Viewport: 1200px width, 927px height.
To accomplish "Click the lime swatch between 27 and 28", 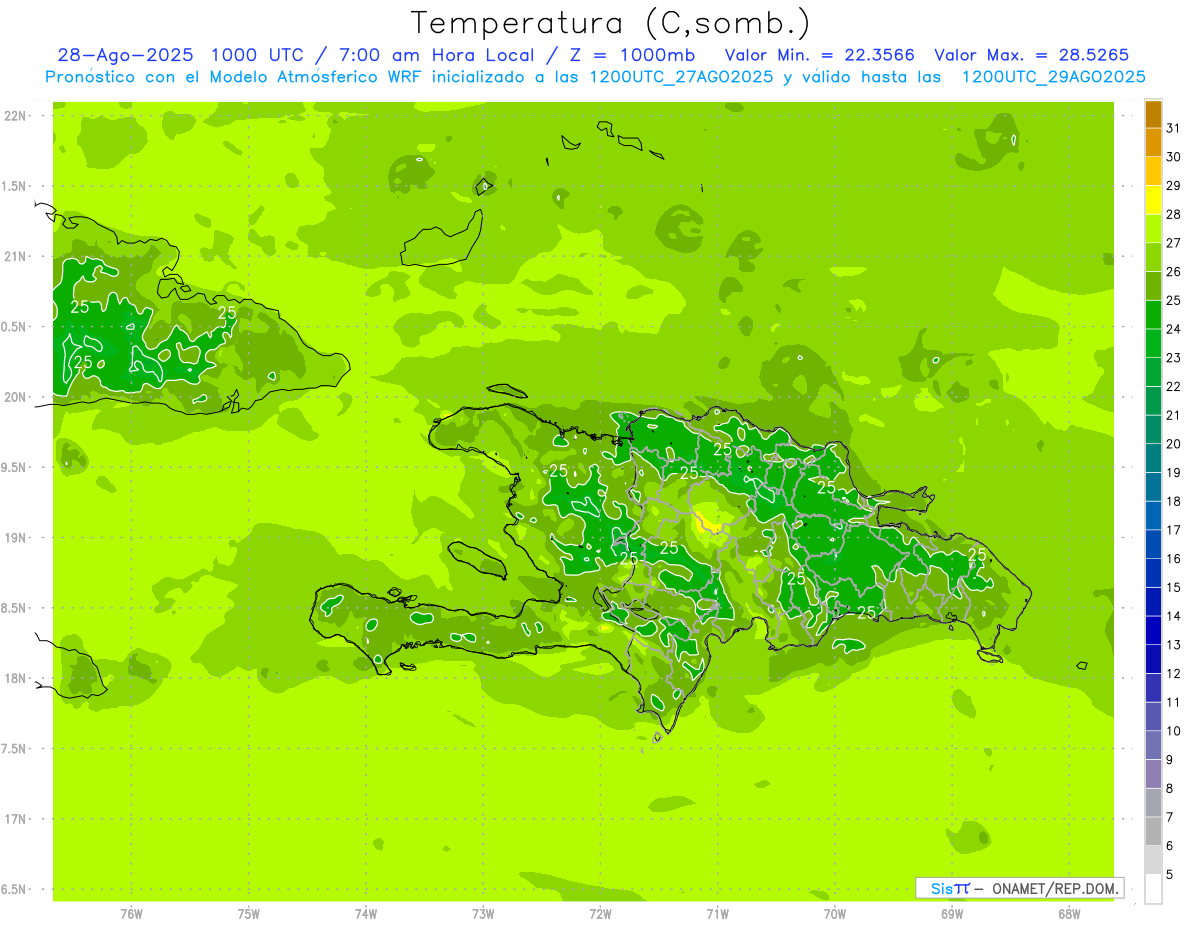I will point(1153,229).
